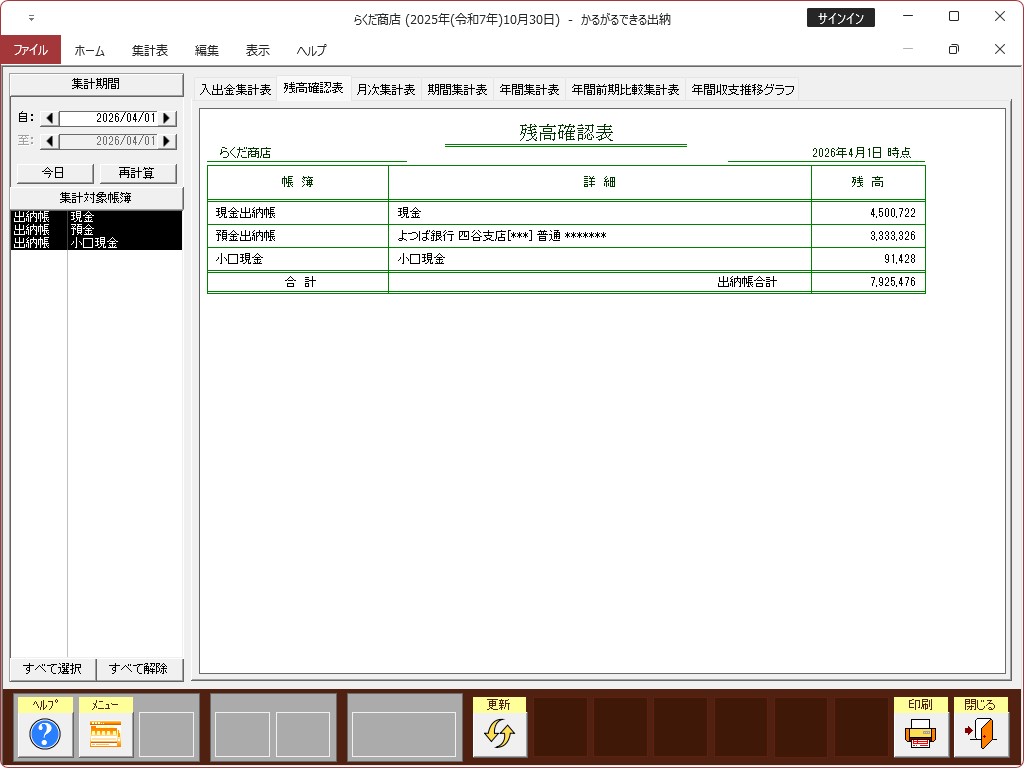Switch to the 入出金集計表 tab
Viewport: 1024px width, 768px height.
pos(235,89)
